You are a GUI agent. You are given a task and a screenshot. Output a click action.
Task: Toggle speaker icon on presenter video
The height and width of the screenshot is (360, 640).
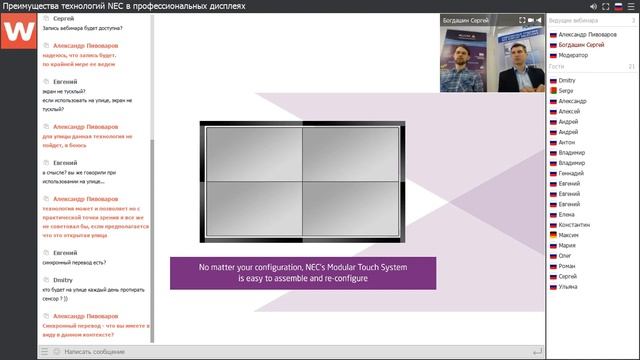(x=539, y=20)
